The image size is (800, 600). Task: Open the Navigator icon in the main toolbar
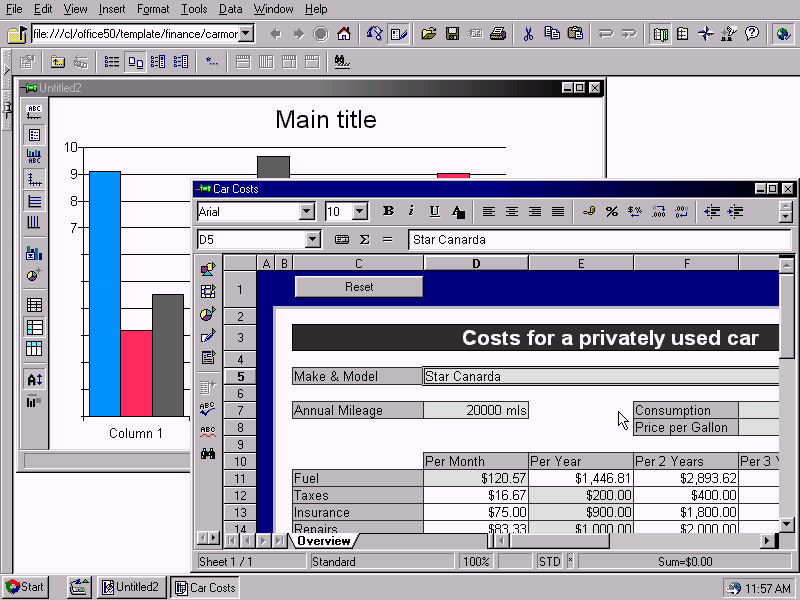click(705, 33)
